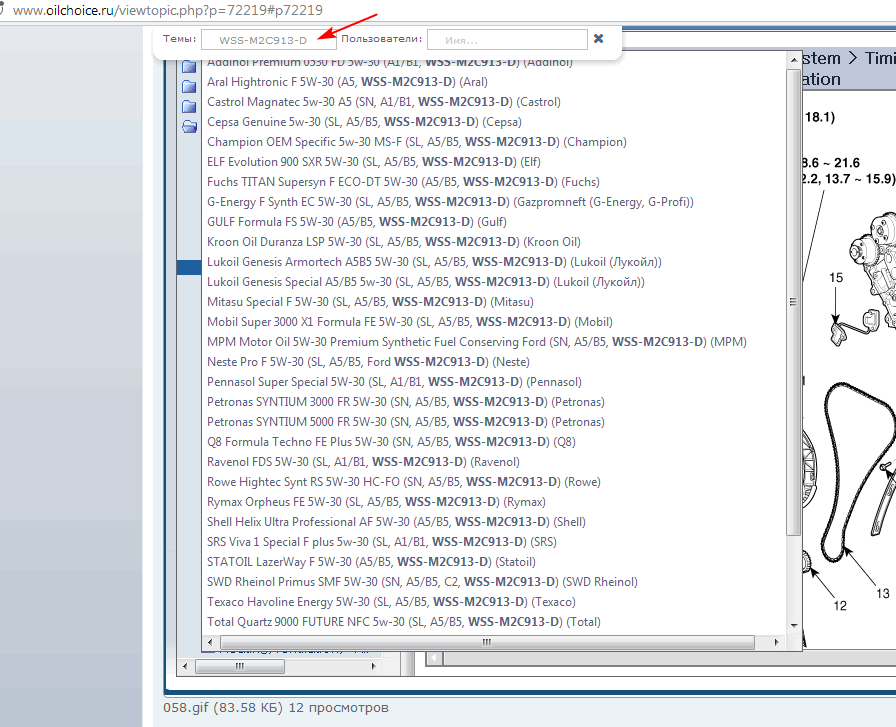
Task: Select Lukoil Genesis Armortech A5B5 5W-30 result
Action: (434, 262)
